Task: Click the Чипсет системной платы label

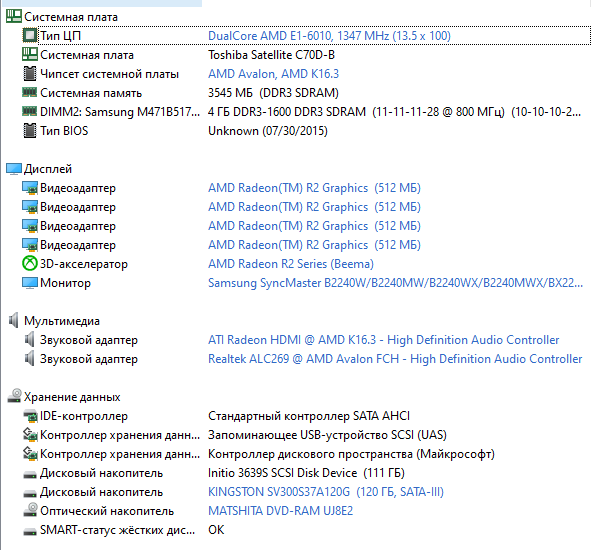Action: [x=110, y=74]
